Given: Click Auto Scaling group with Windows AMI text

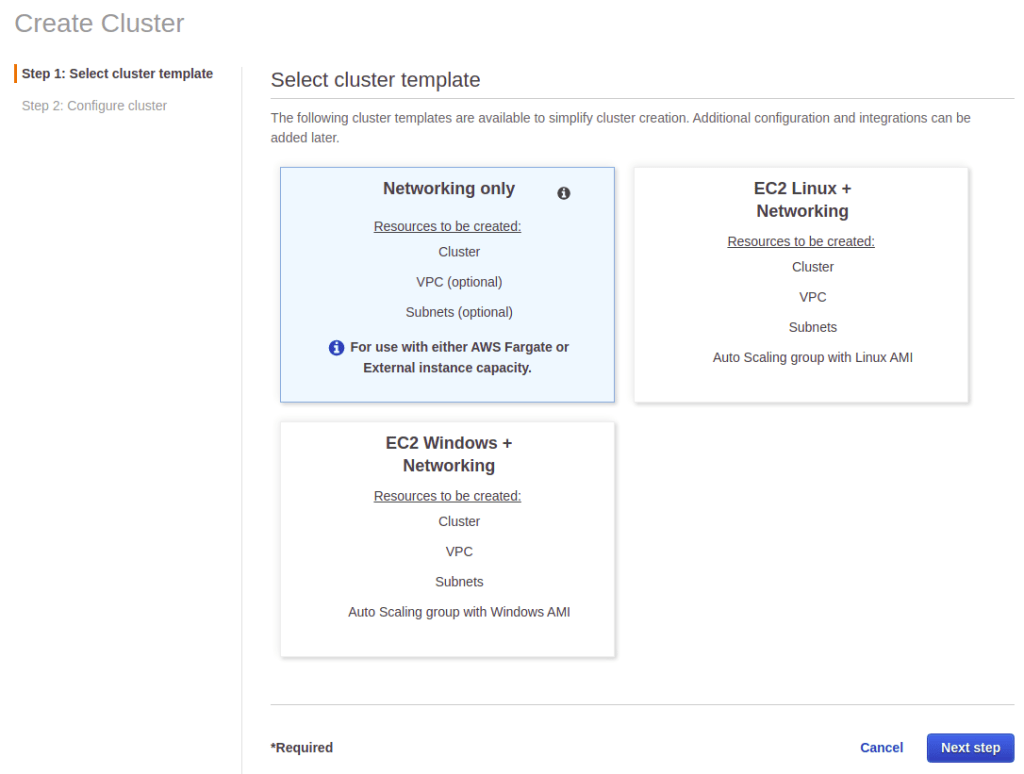Looking at the screenshot, I should tap(459, 612).
